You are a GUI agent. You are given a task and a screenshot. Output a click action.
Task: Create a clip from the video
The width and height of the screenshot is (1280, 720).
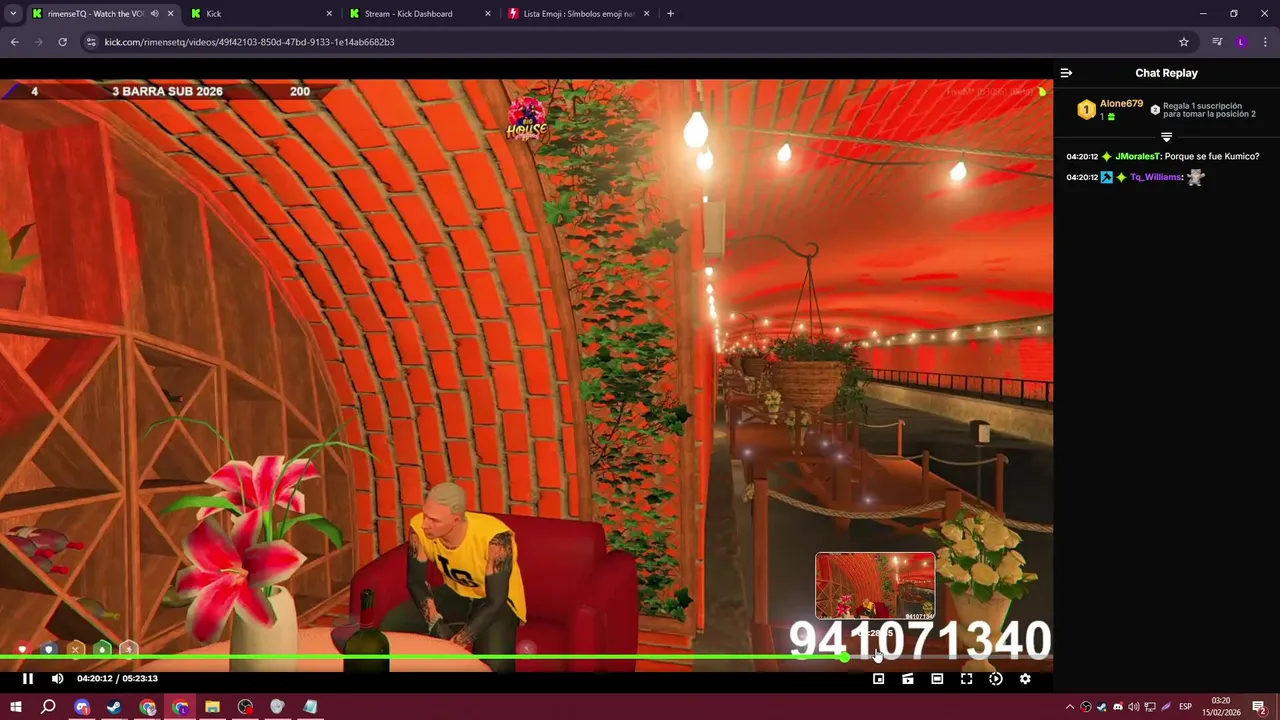(908, 679)
